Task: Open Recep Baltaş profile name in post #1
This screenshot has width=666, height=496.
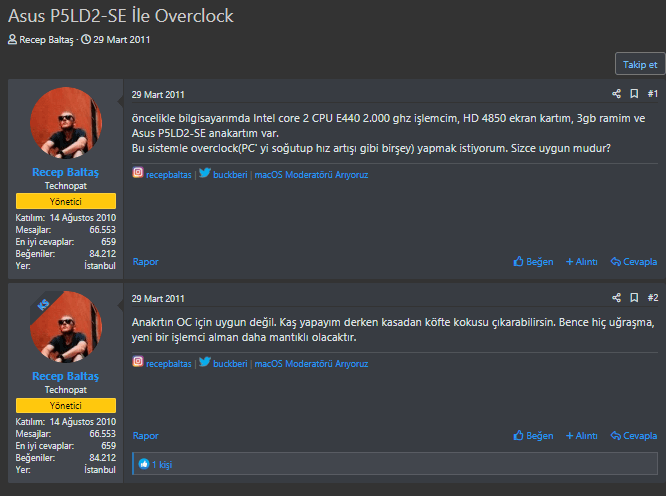Action: tap(65, 172)
